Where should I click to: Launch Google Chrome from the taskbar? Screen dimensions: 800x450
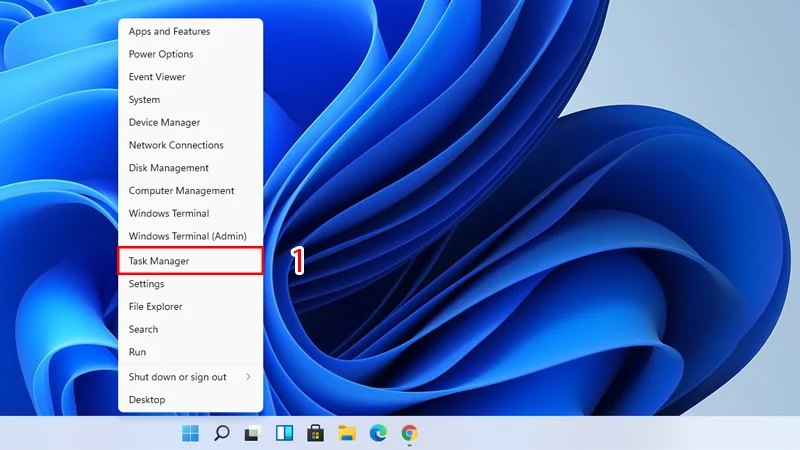(409, 433)
